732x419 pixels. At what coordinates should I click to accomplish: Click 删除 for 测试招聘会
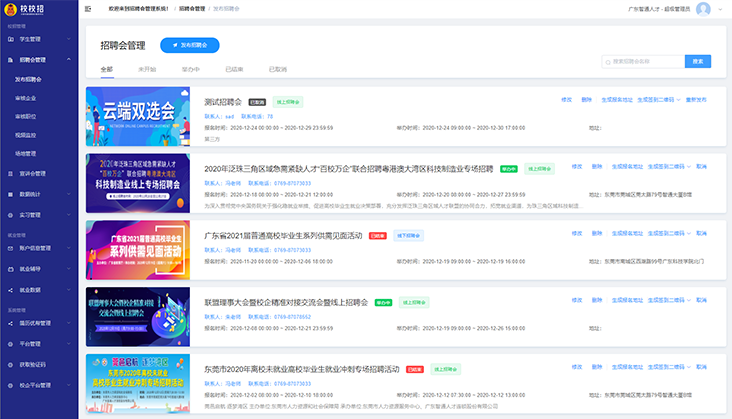click(586, 100)
